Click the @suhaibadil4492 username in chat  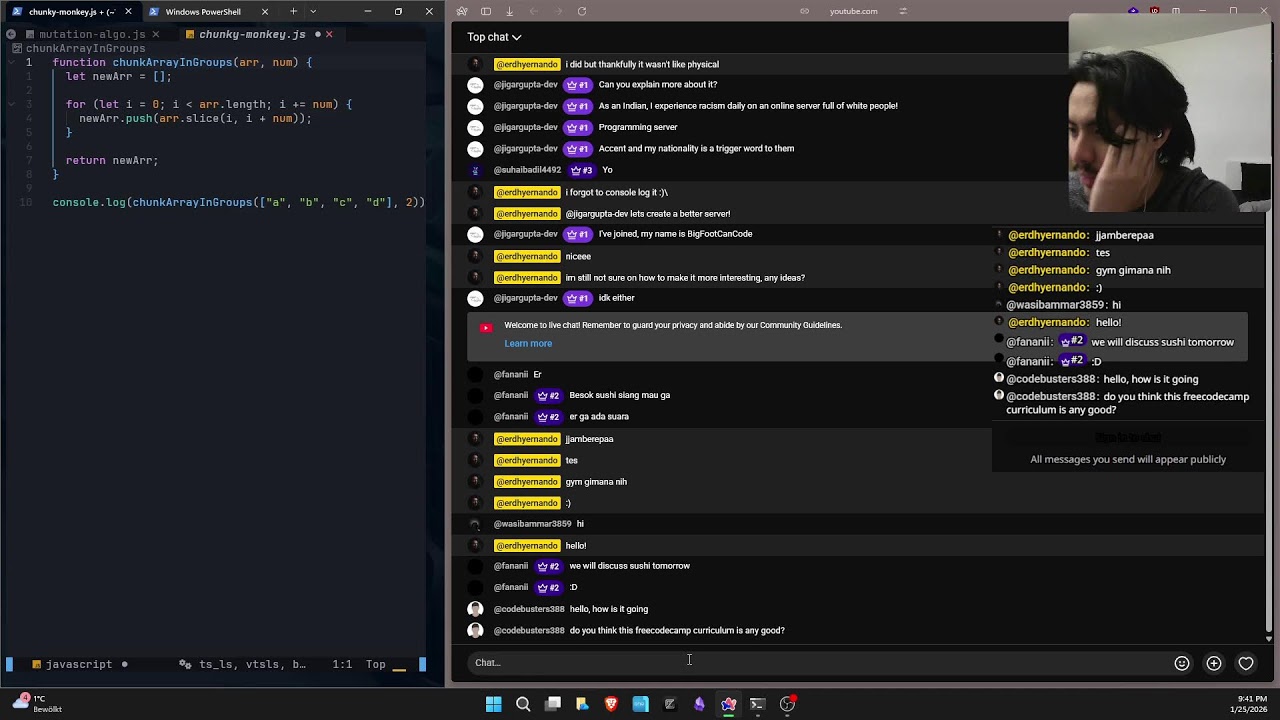pos(527,170)
